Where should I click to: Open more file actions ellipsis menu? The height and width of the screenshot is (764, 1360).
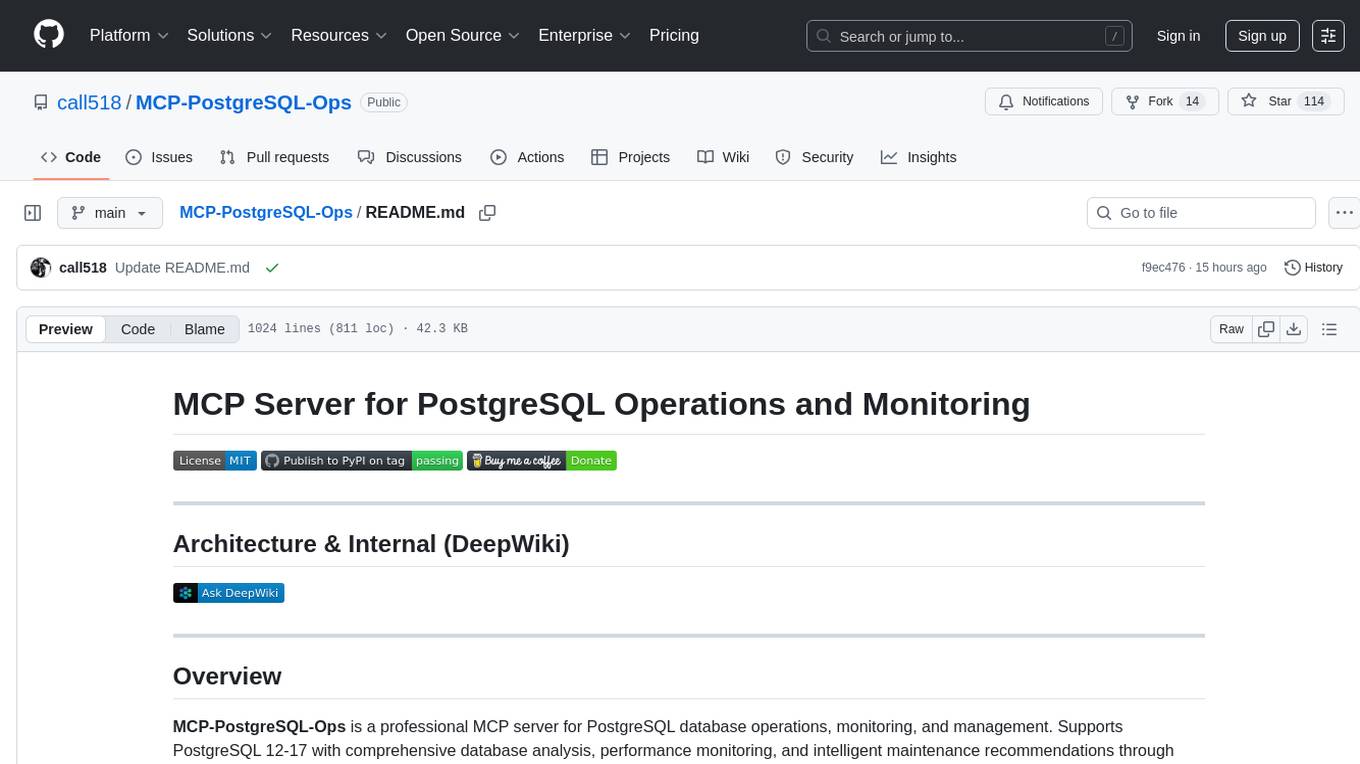tap(1344, 213)
